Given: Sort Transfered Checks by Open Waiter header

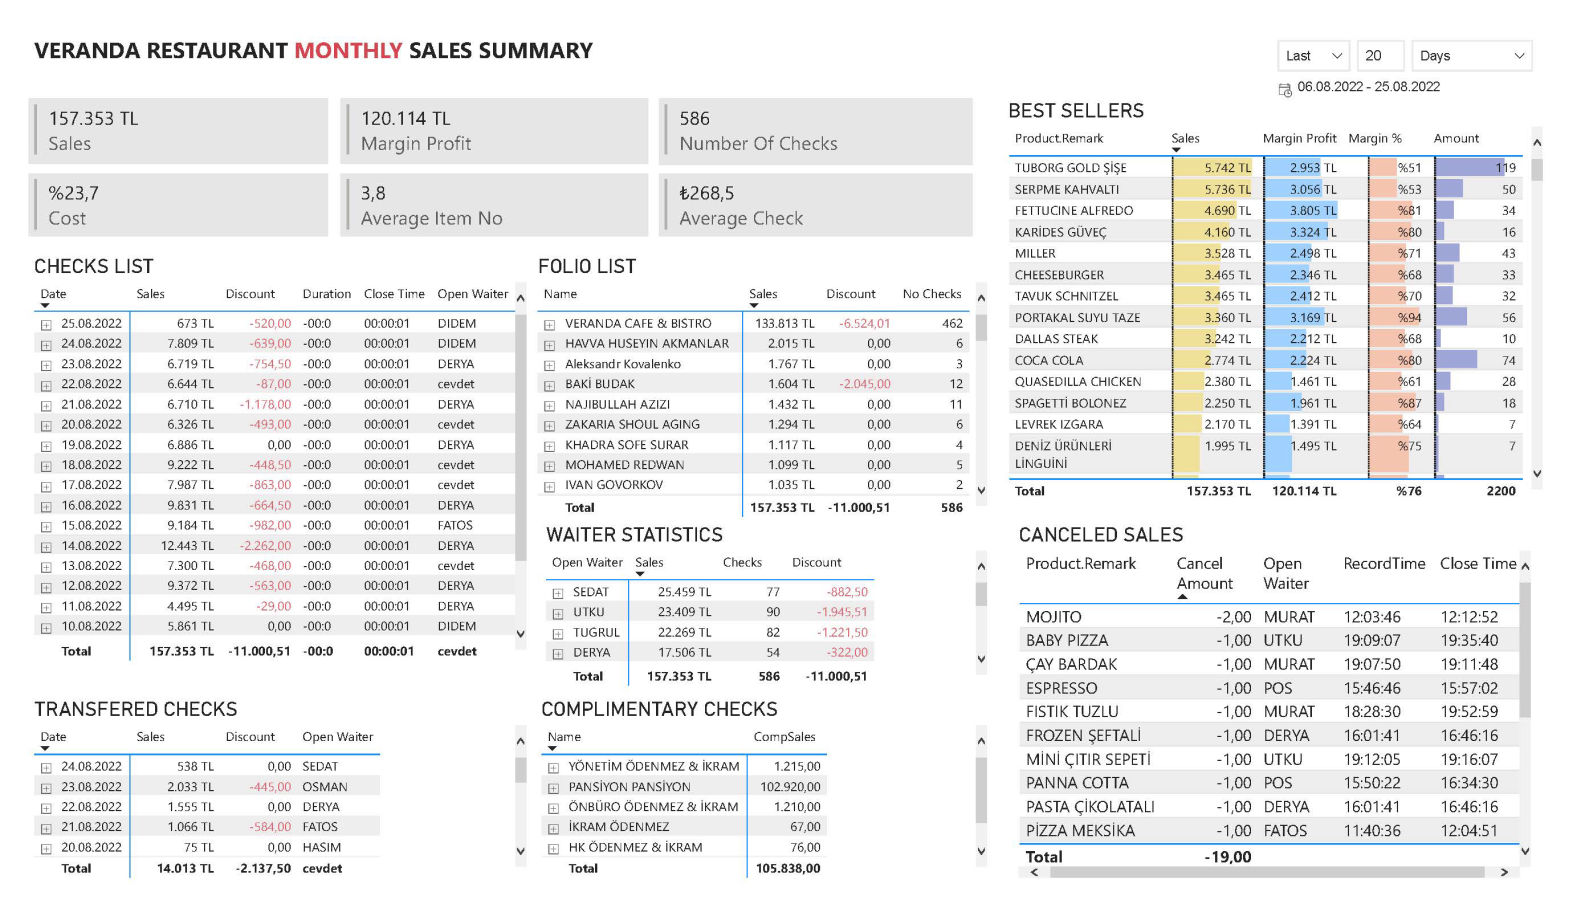Looking at the screenshot, I should coord(338,737).
